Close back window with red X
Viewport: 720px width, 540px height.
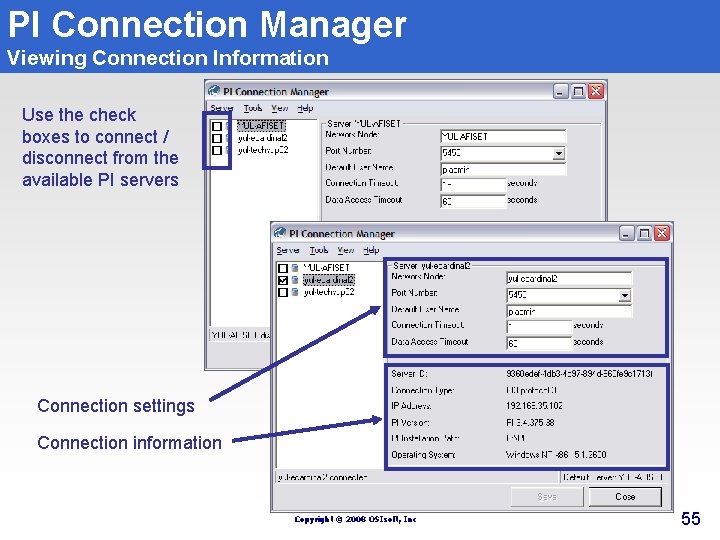click(x=596, y=91)
